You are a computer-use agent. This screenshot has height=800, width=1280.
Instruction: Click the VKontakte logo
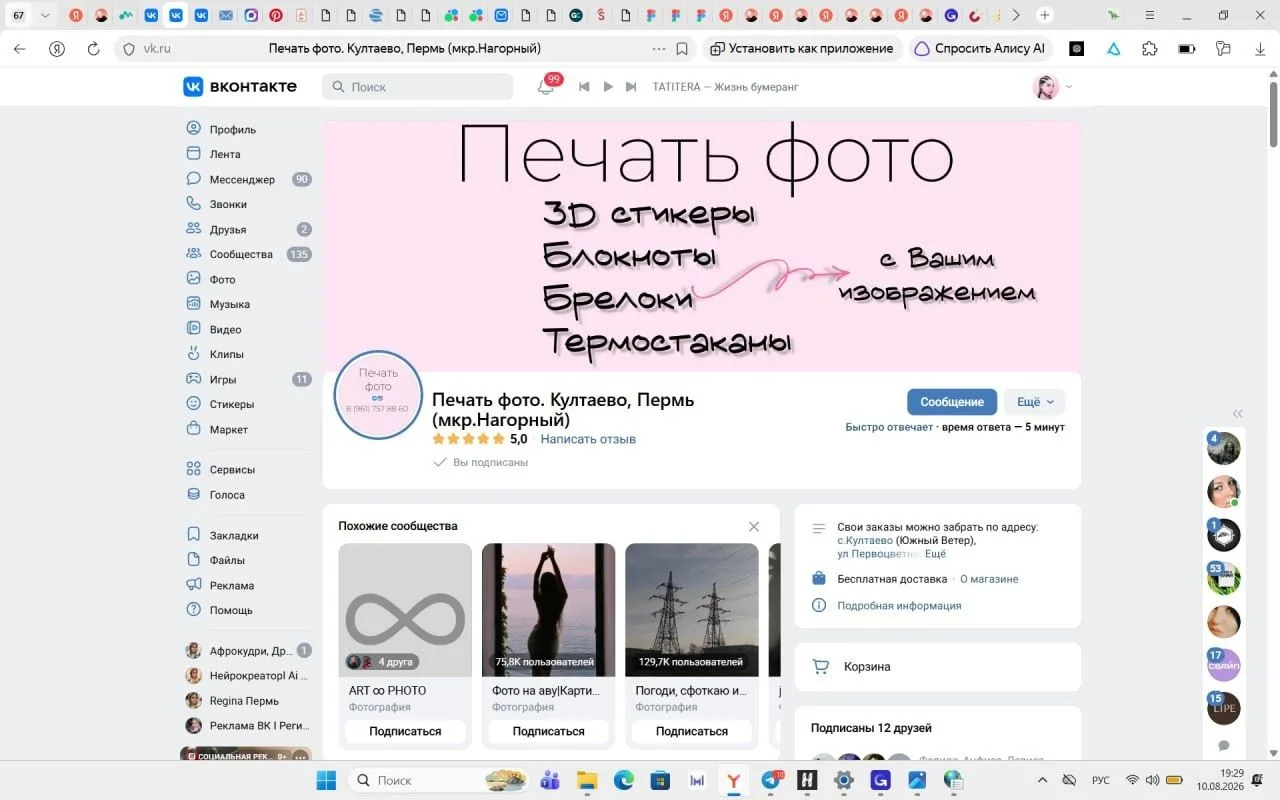pos(240,87)
